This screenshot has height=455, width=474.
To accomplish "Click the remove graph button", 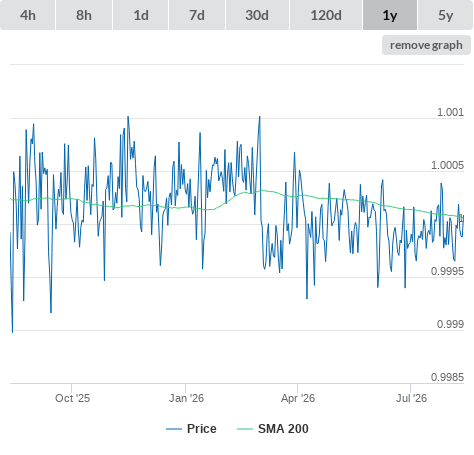I will coord(426,45).
